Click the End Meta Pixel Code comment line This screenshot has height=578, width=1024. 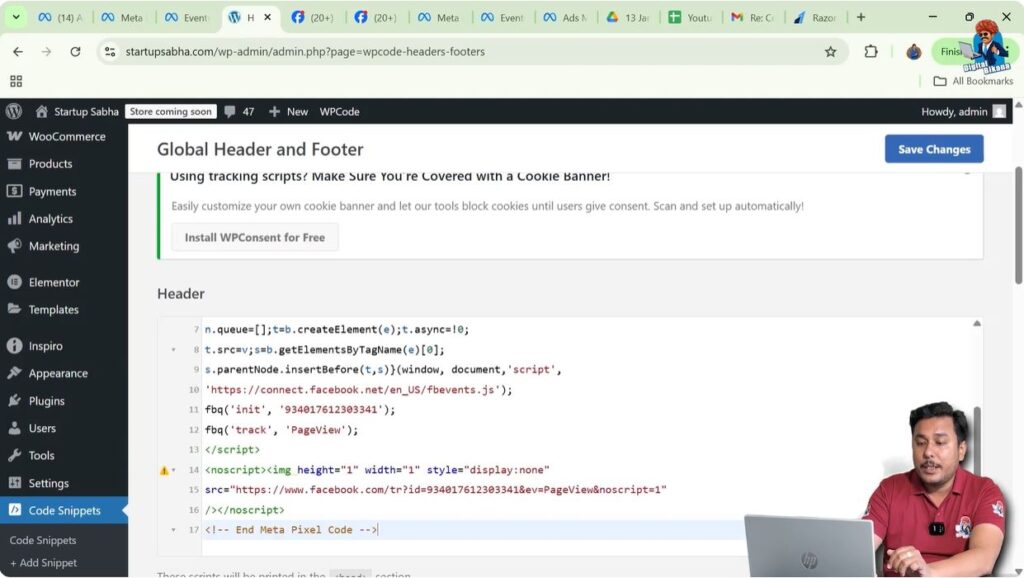point(291,530)
